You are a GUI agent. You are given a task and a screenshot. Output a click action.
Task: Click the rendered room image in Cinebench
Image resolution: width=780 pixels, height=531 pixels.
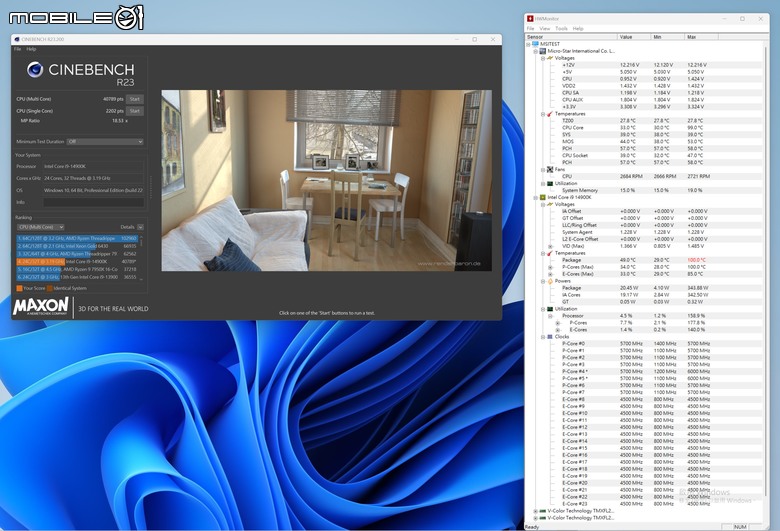pos(326,180)
